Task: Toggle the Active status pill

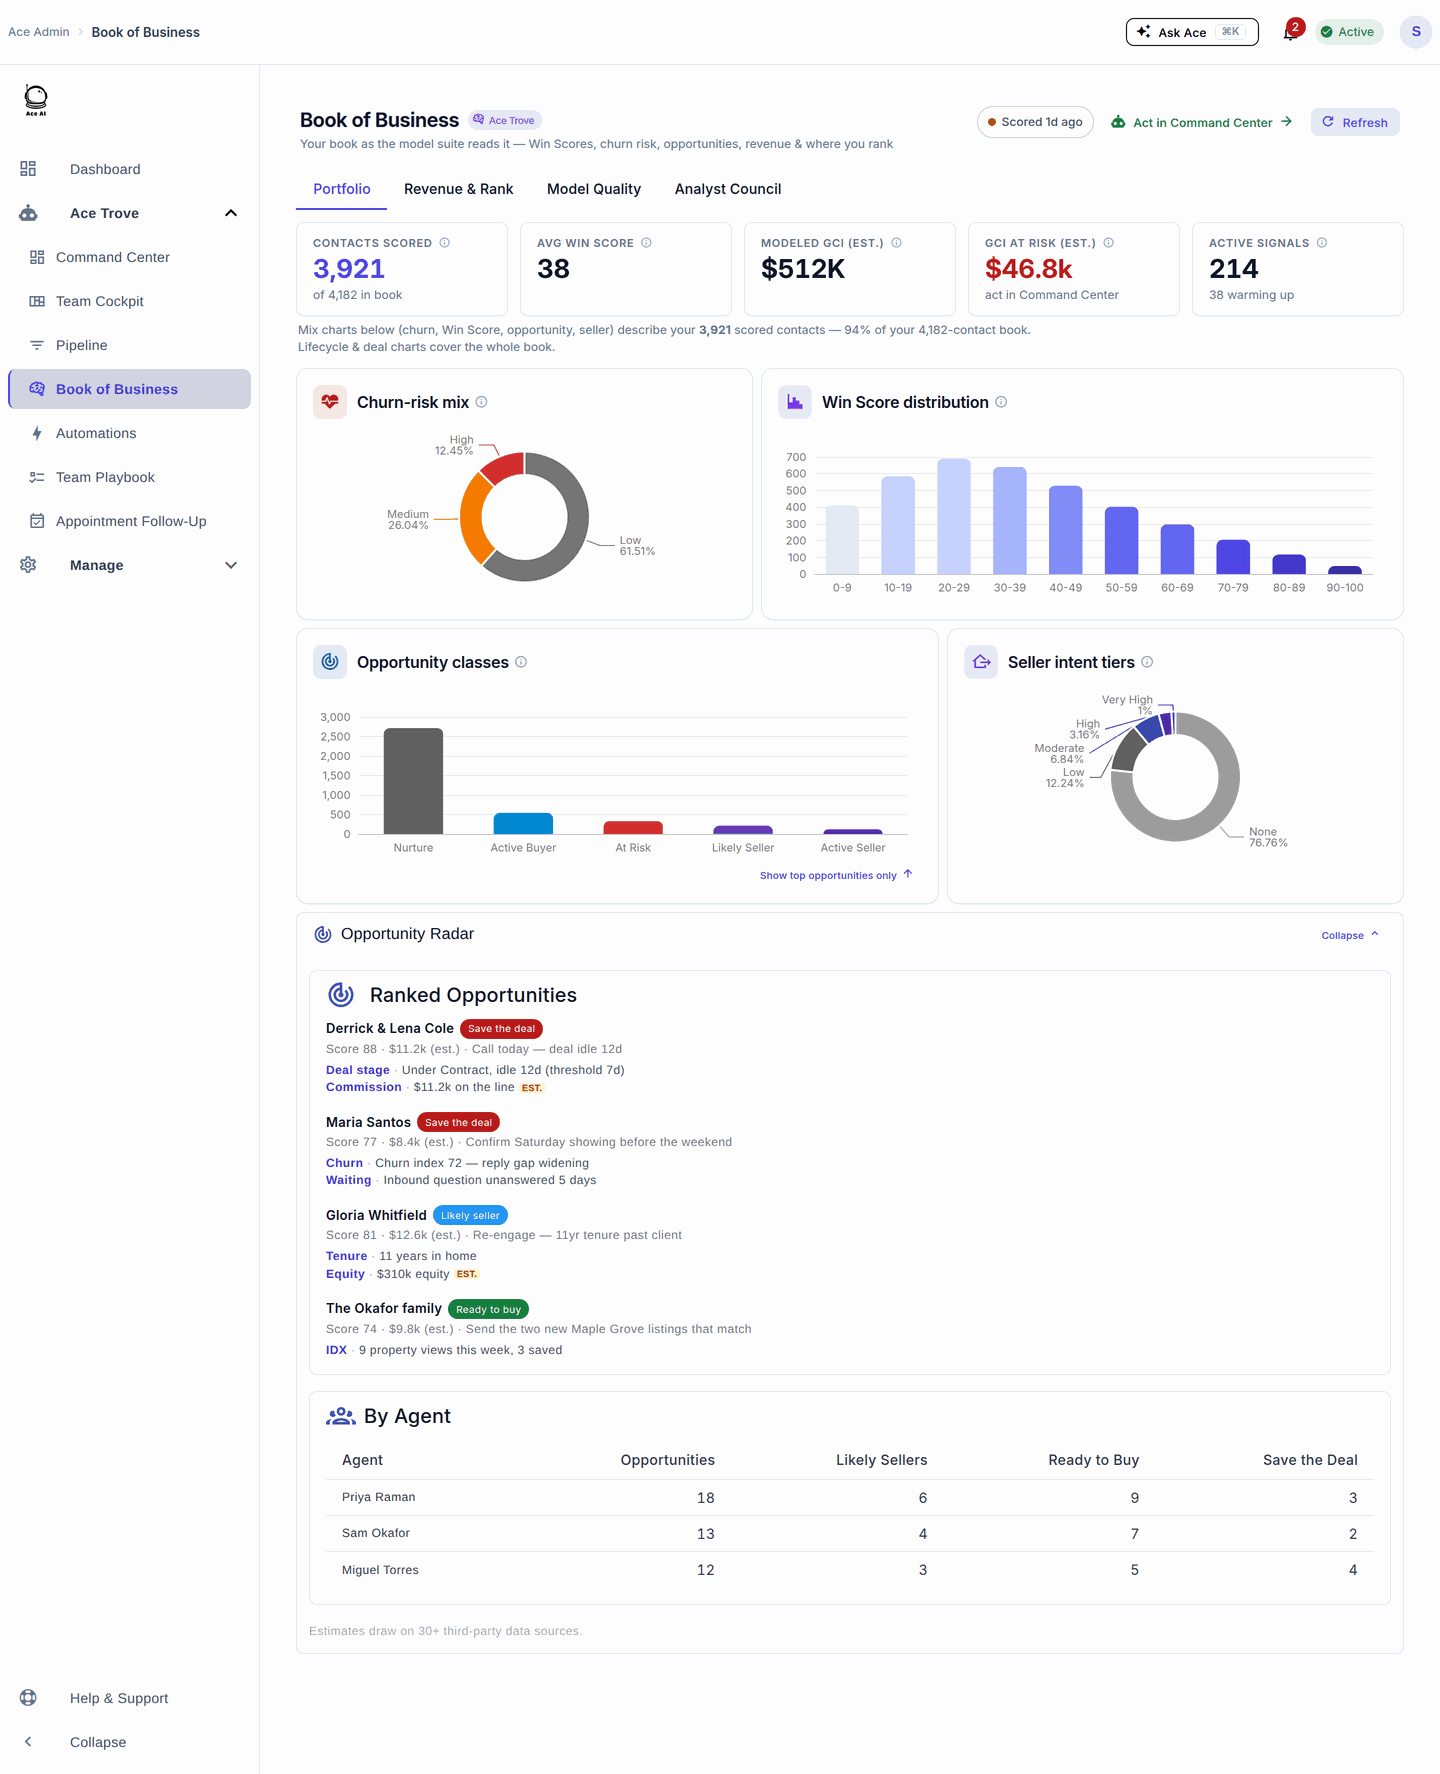Action: click(x=1349, y=32)
